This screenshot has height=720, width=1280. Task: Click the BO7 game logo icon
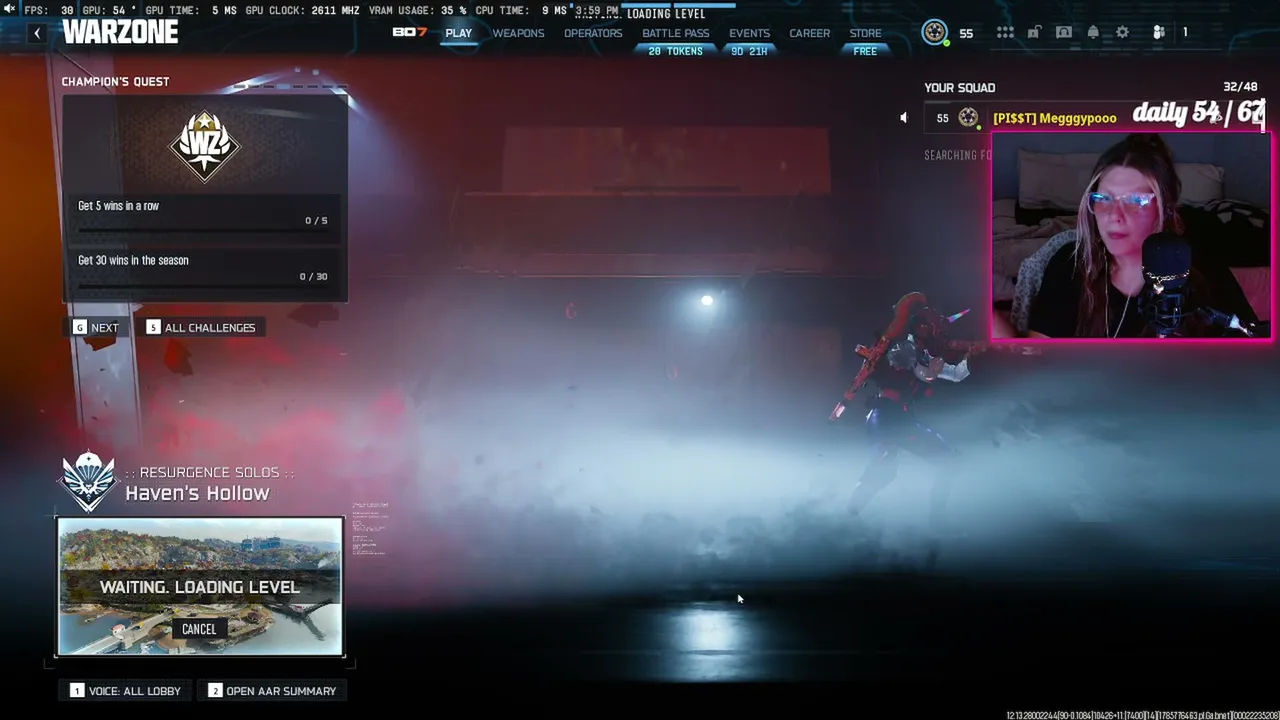pyautogui.click(x=409, y=32)
